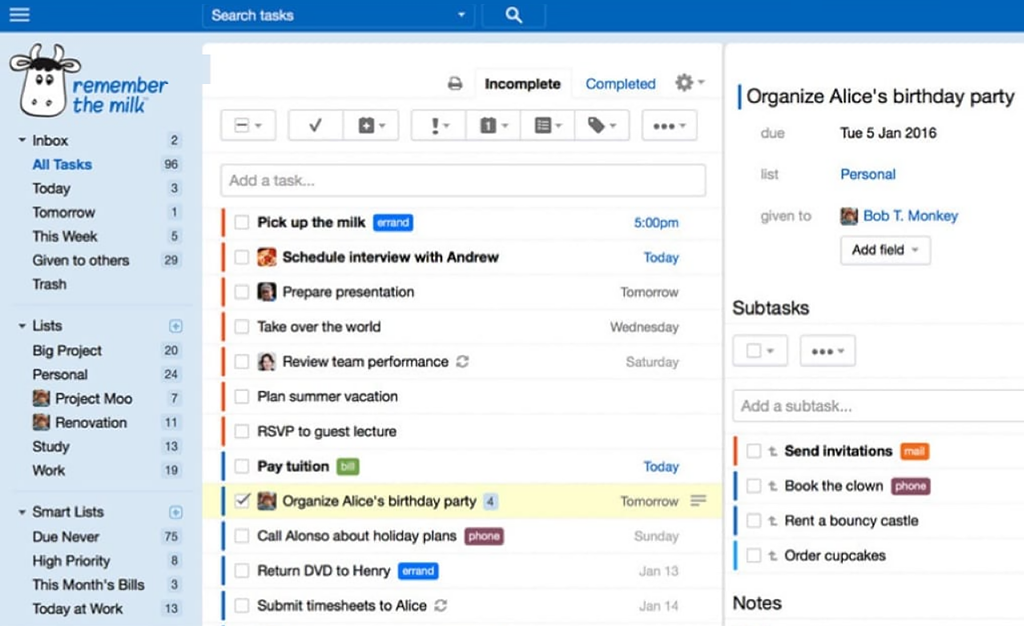Open This Month's Bills smart list

click(x=89, y=585)
